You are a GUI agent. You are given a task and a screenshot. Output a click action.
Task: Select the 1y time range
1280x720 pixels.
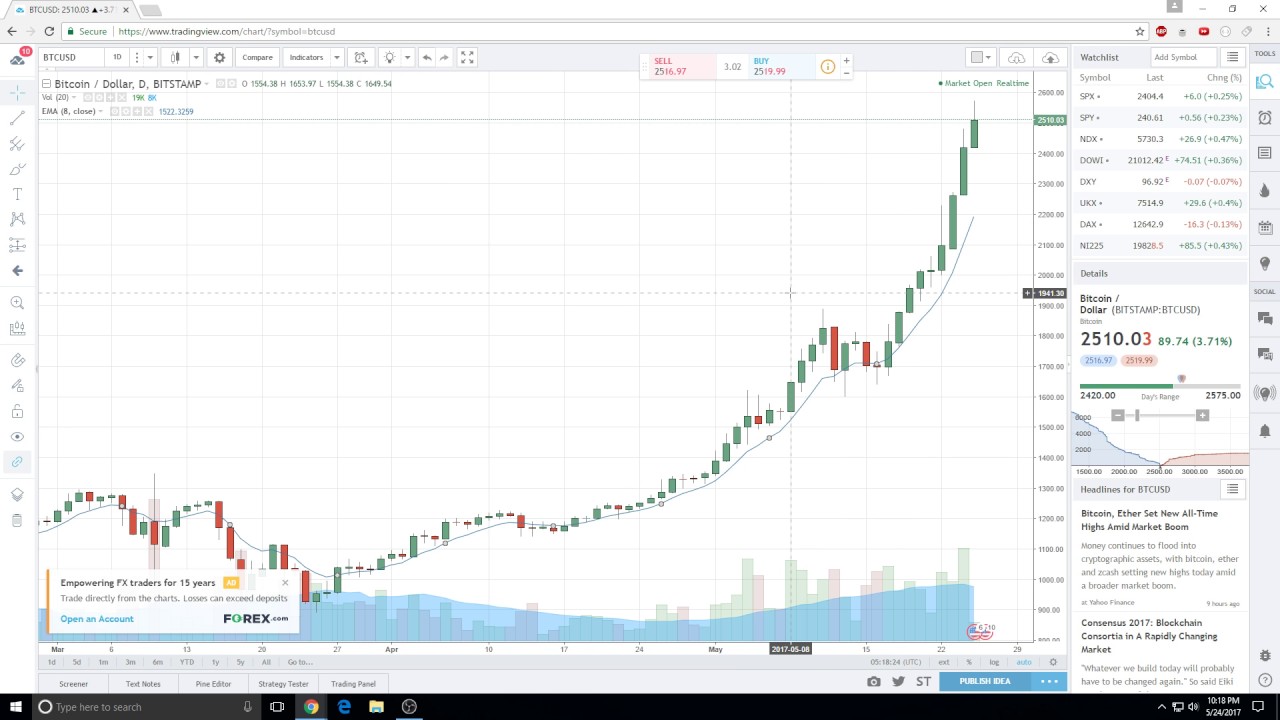(215, 662)
